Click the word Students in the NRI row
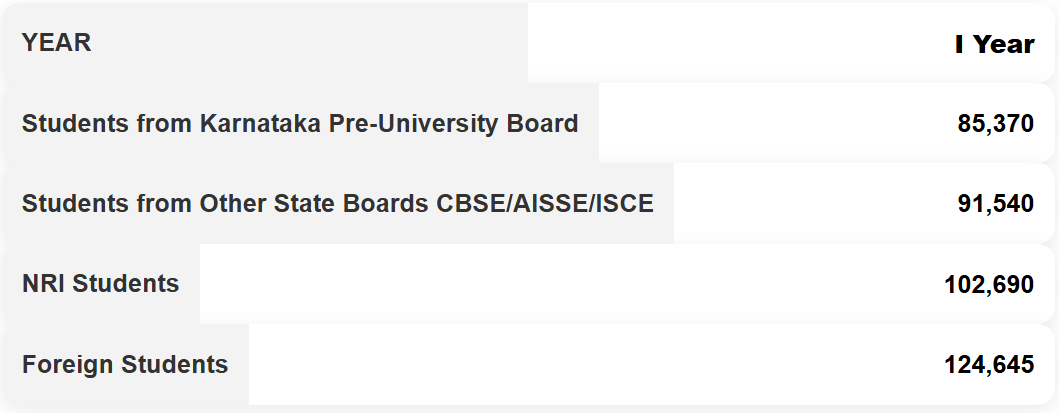This screenshot has height=413, width=1059. [126, 284]
